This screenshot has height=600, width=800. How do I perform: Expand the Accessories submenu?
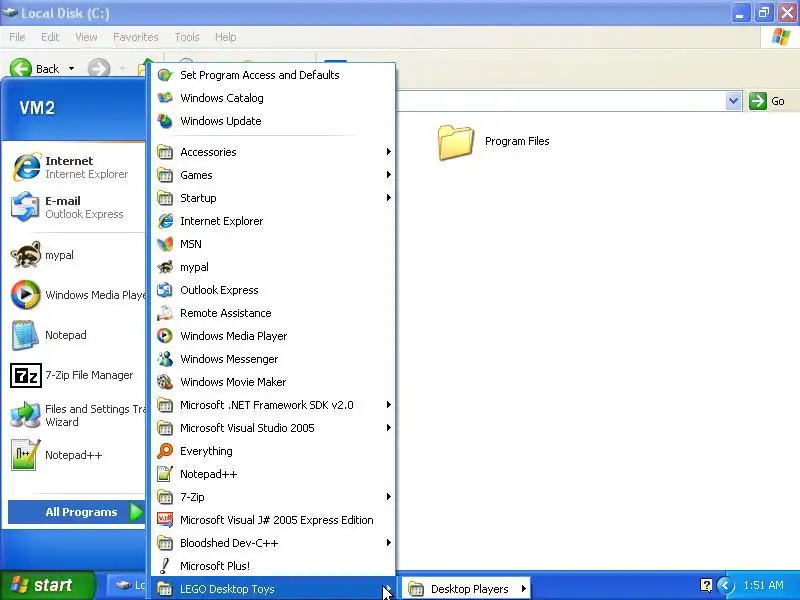pos(273,152)
